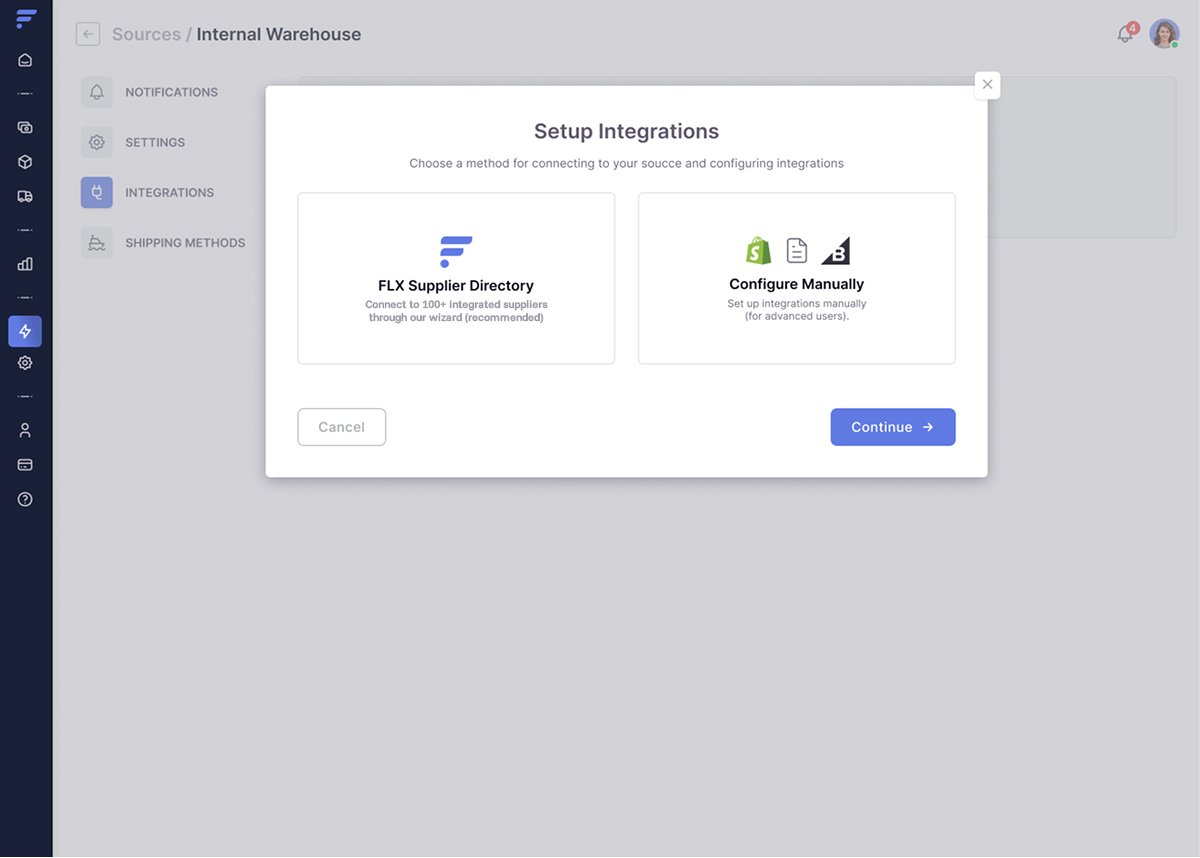Click the bell icon beside NOTIFICATIONS
Image resolution: width=1200 pixels, height=858 pixels.
tap(97, 92)
